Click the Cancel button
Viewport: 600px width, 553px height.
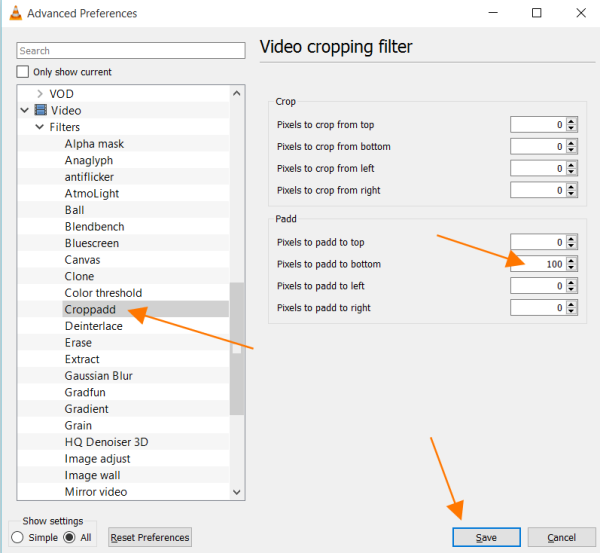[x=561, y=537]
